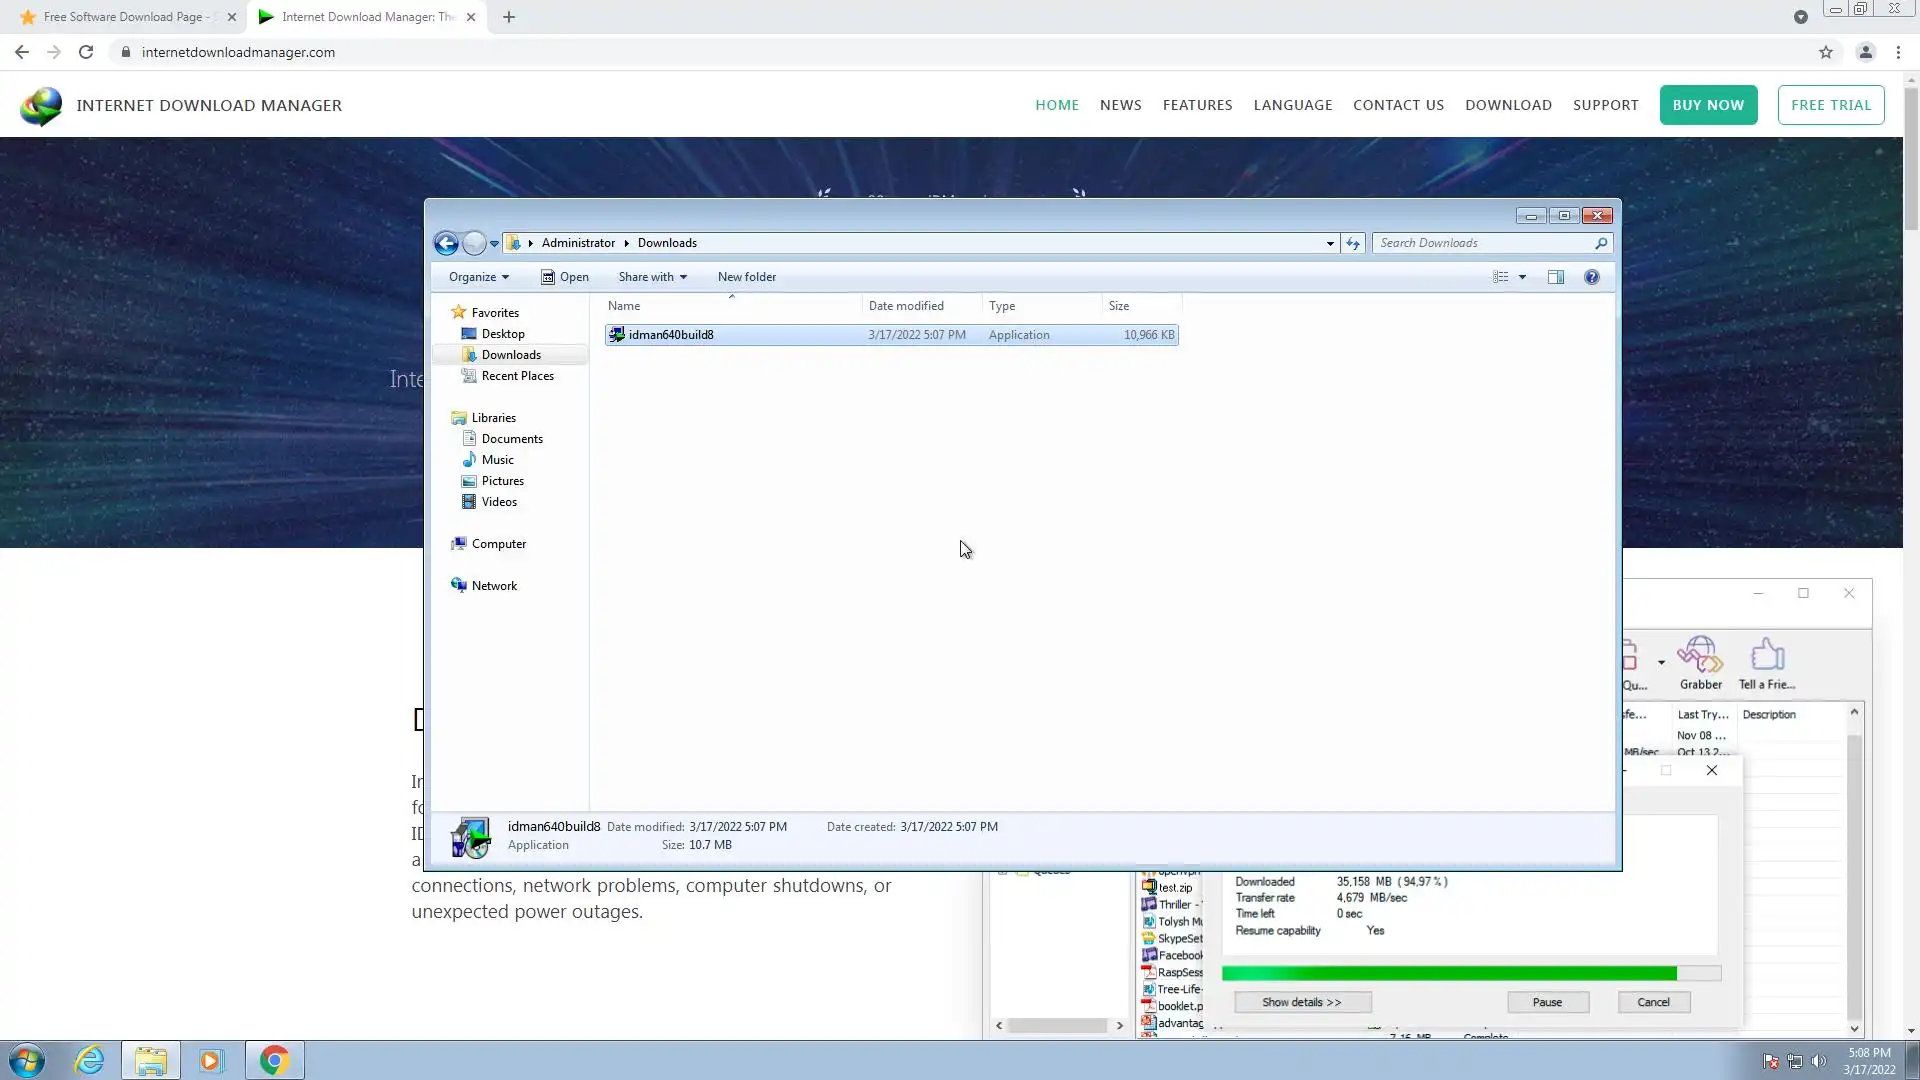Click the BUY NOW button
The width and height of the screenshot is (1920, 1080).
pos(1708,105)
